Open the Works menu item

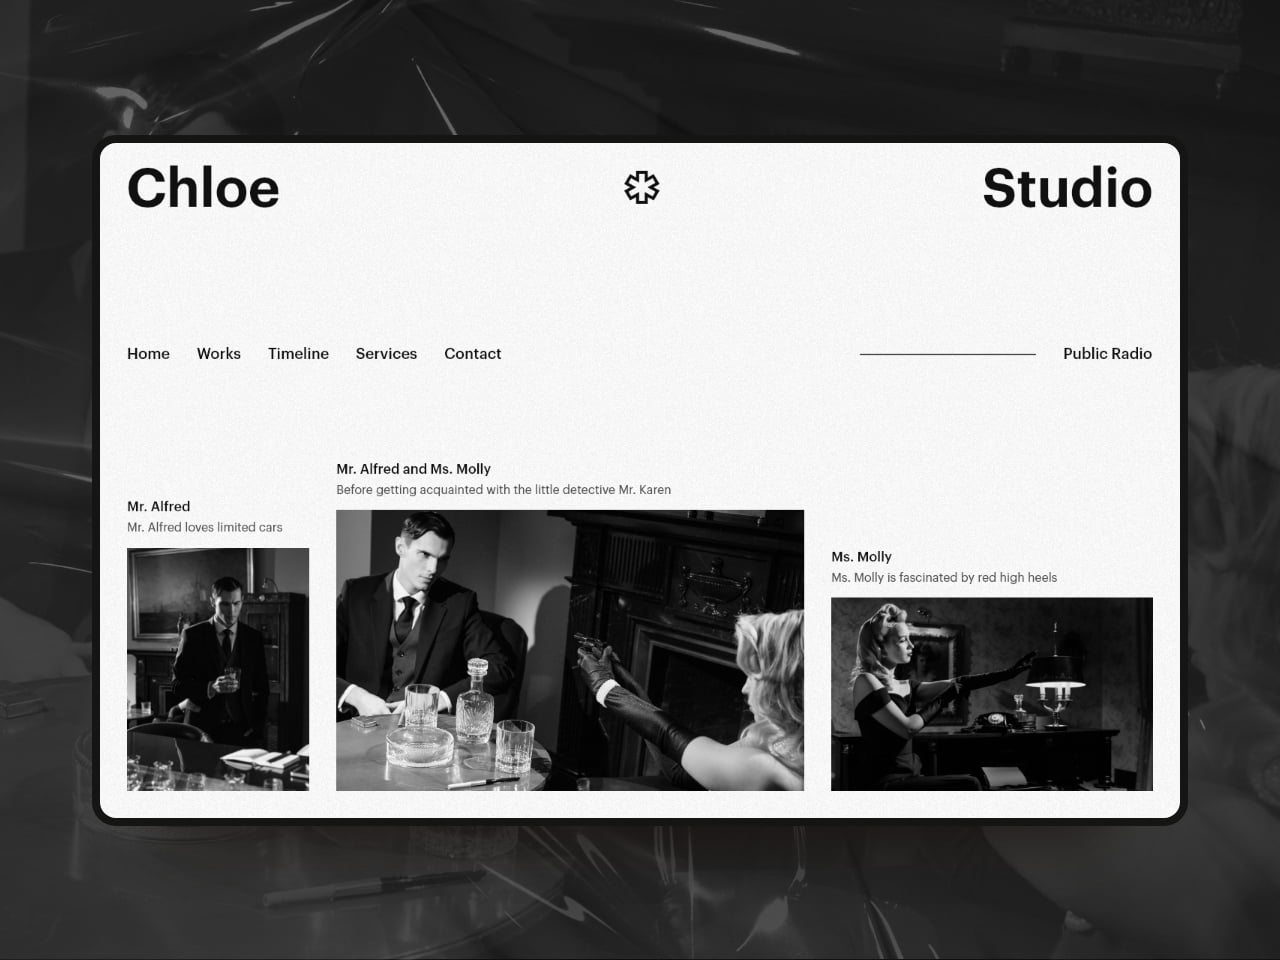[x=218, y=354]
